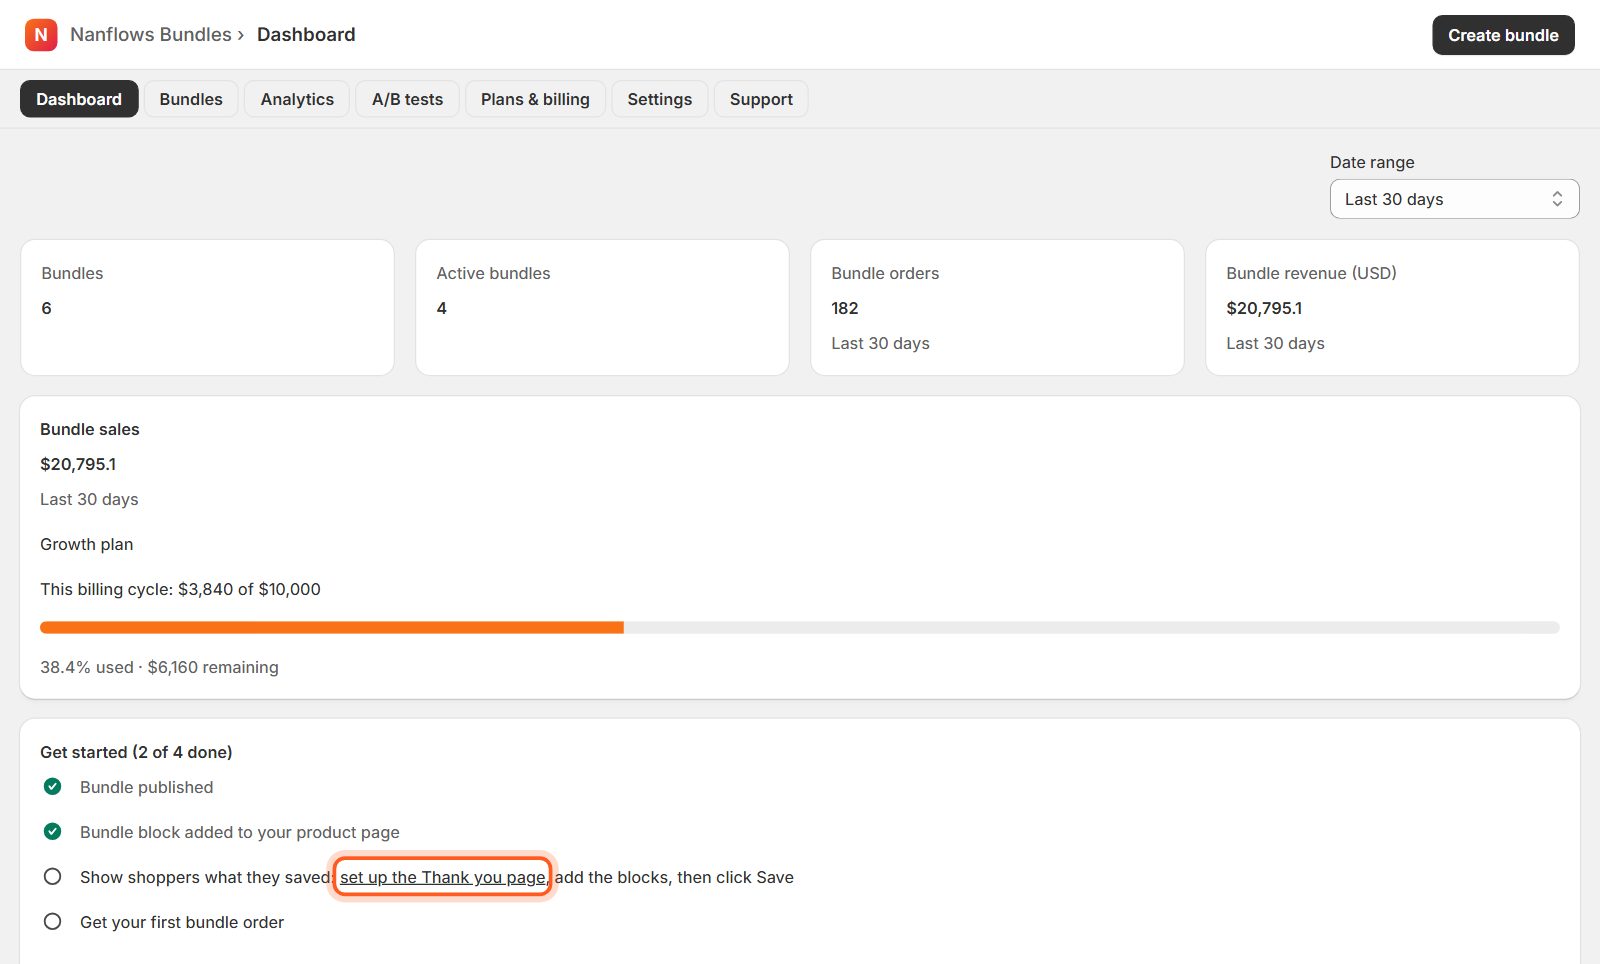Click the Nanflows app logo icon
This screenshot has height=964, width=1600.
(x=41, y=35)
